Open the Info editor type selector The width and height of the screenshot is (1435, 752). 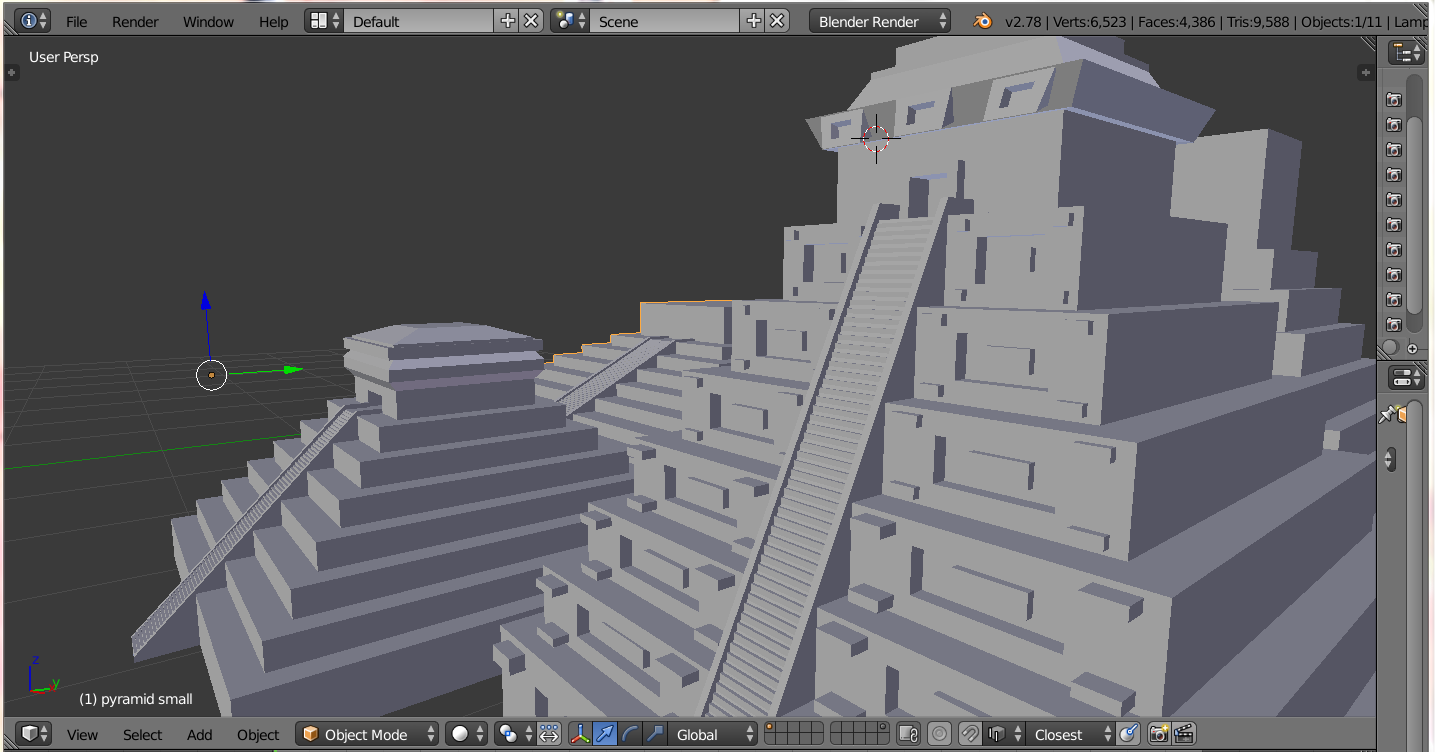[x=32, y=21]
